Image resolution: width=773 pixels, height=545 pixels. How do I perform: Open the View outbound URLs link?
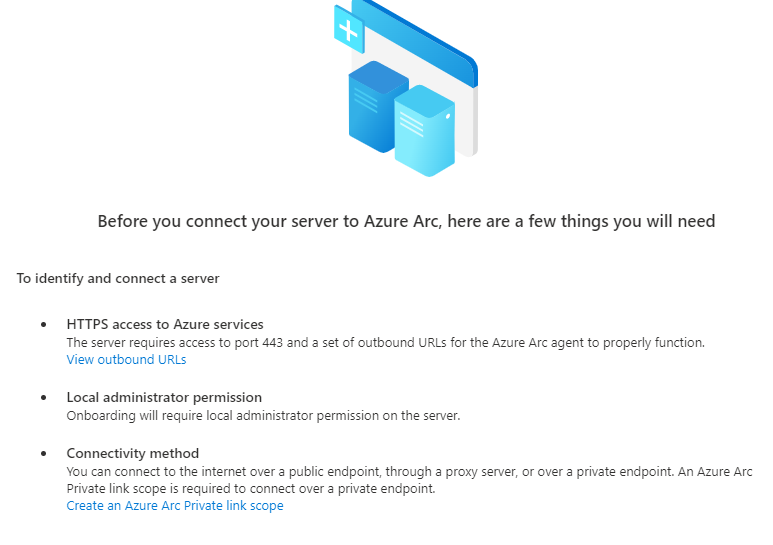point(126,360)
